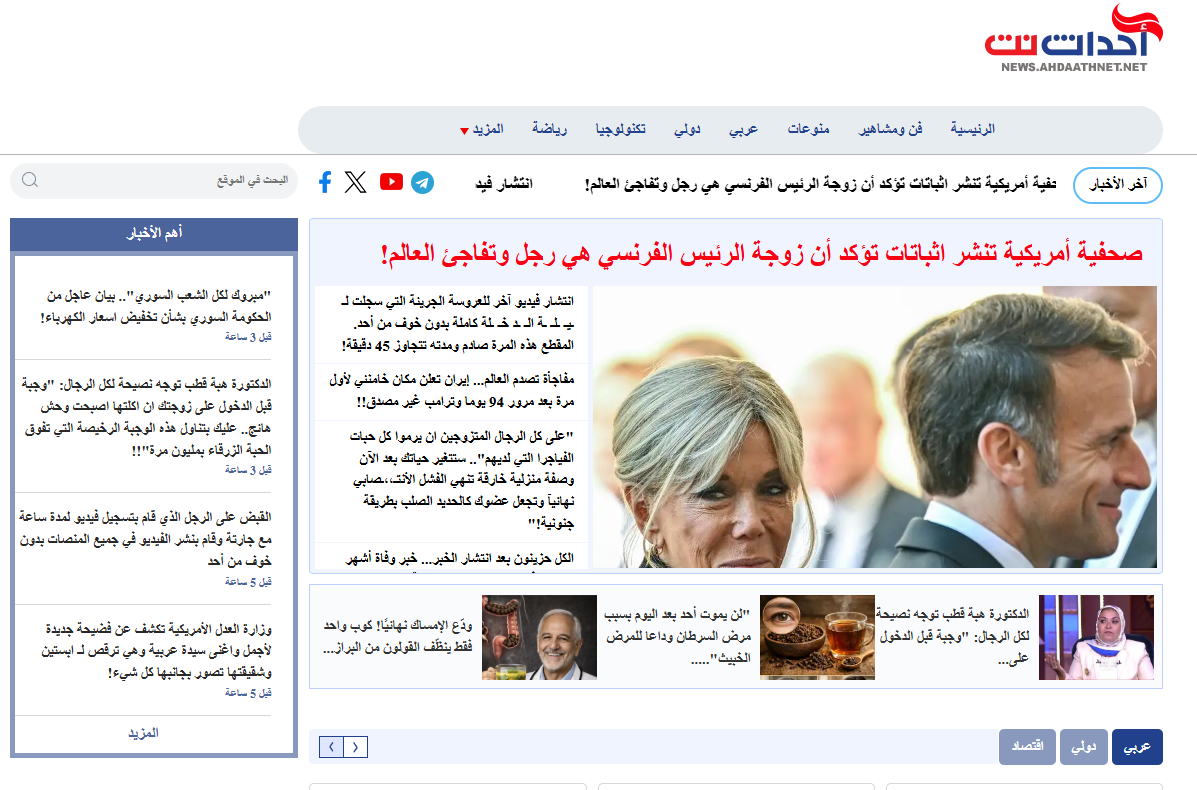
Task: Open the رياضة menu item
Action: click(550, 129)
